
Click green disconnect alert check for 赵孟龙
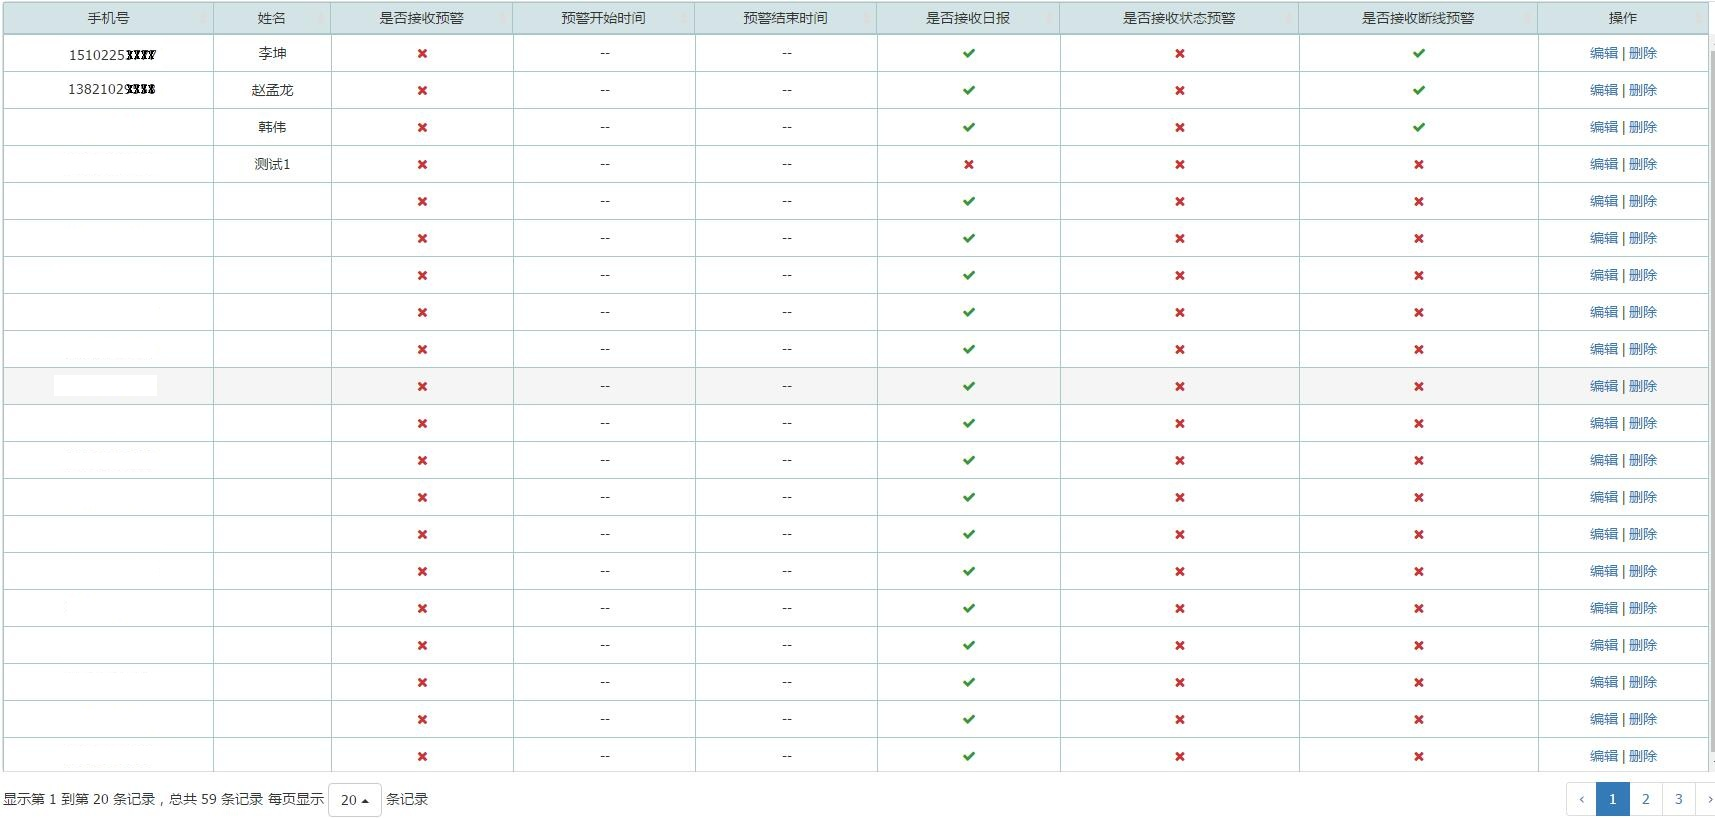click(x=1418, y=90)
